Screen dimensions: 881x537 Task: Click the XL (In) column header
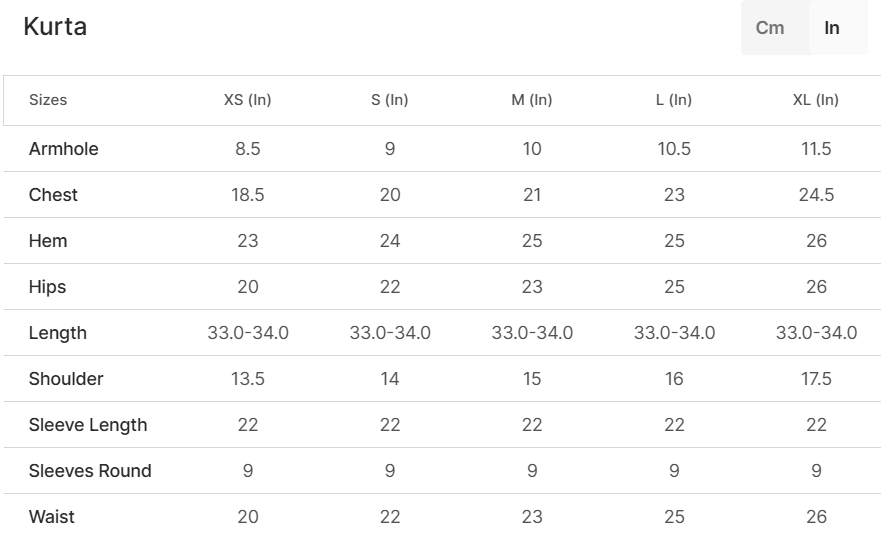point(816,100)
